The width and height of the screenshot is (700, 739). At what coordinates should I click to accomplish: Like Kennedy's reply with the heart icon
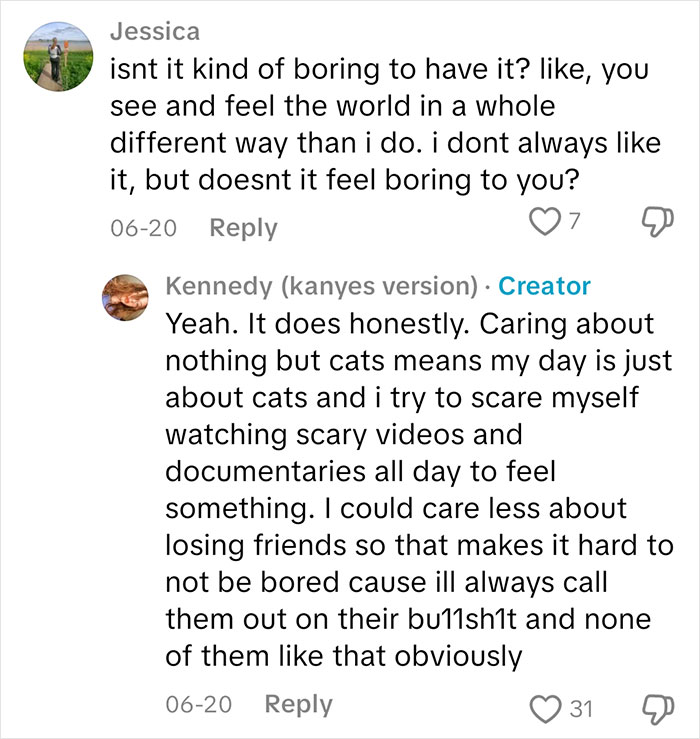pos(544,709)
